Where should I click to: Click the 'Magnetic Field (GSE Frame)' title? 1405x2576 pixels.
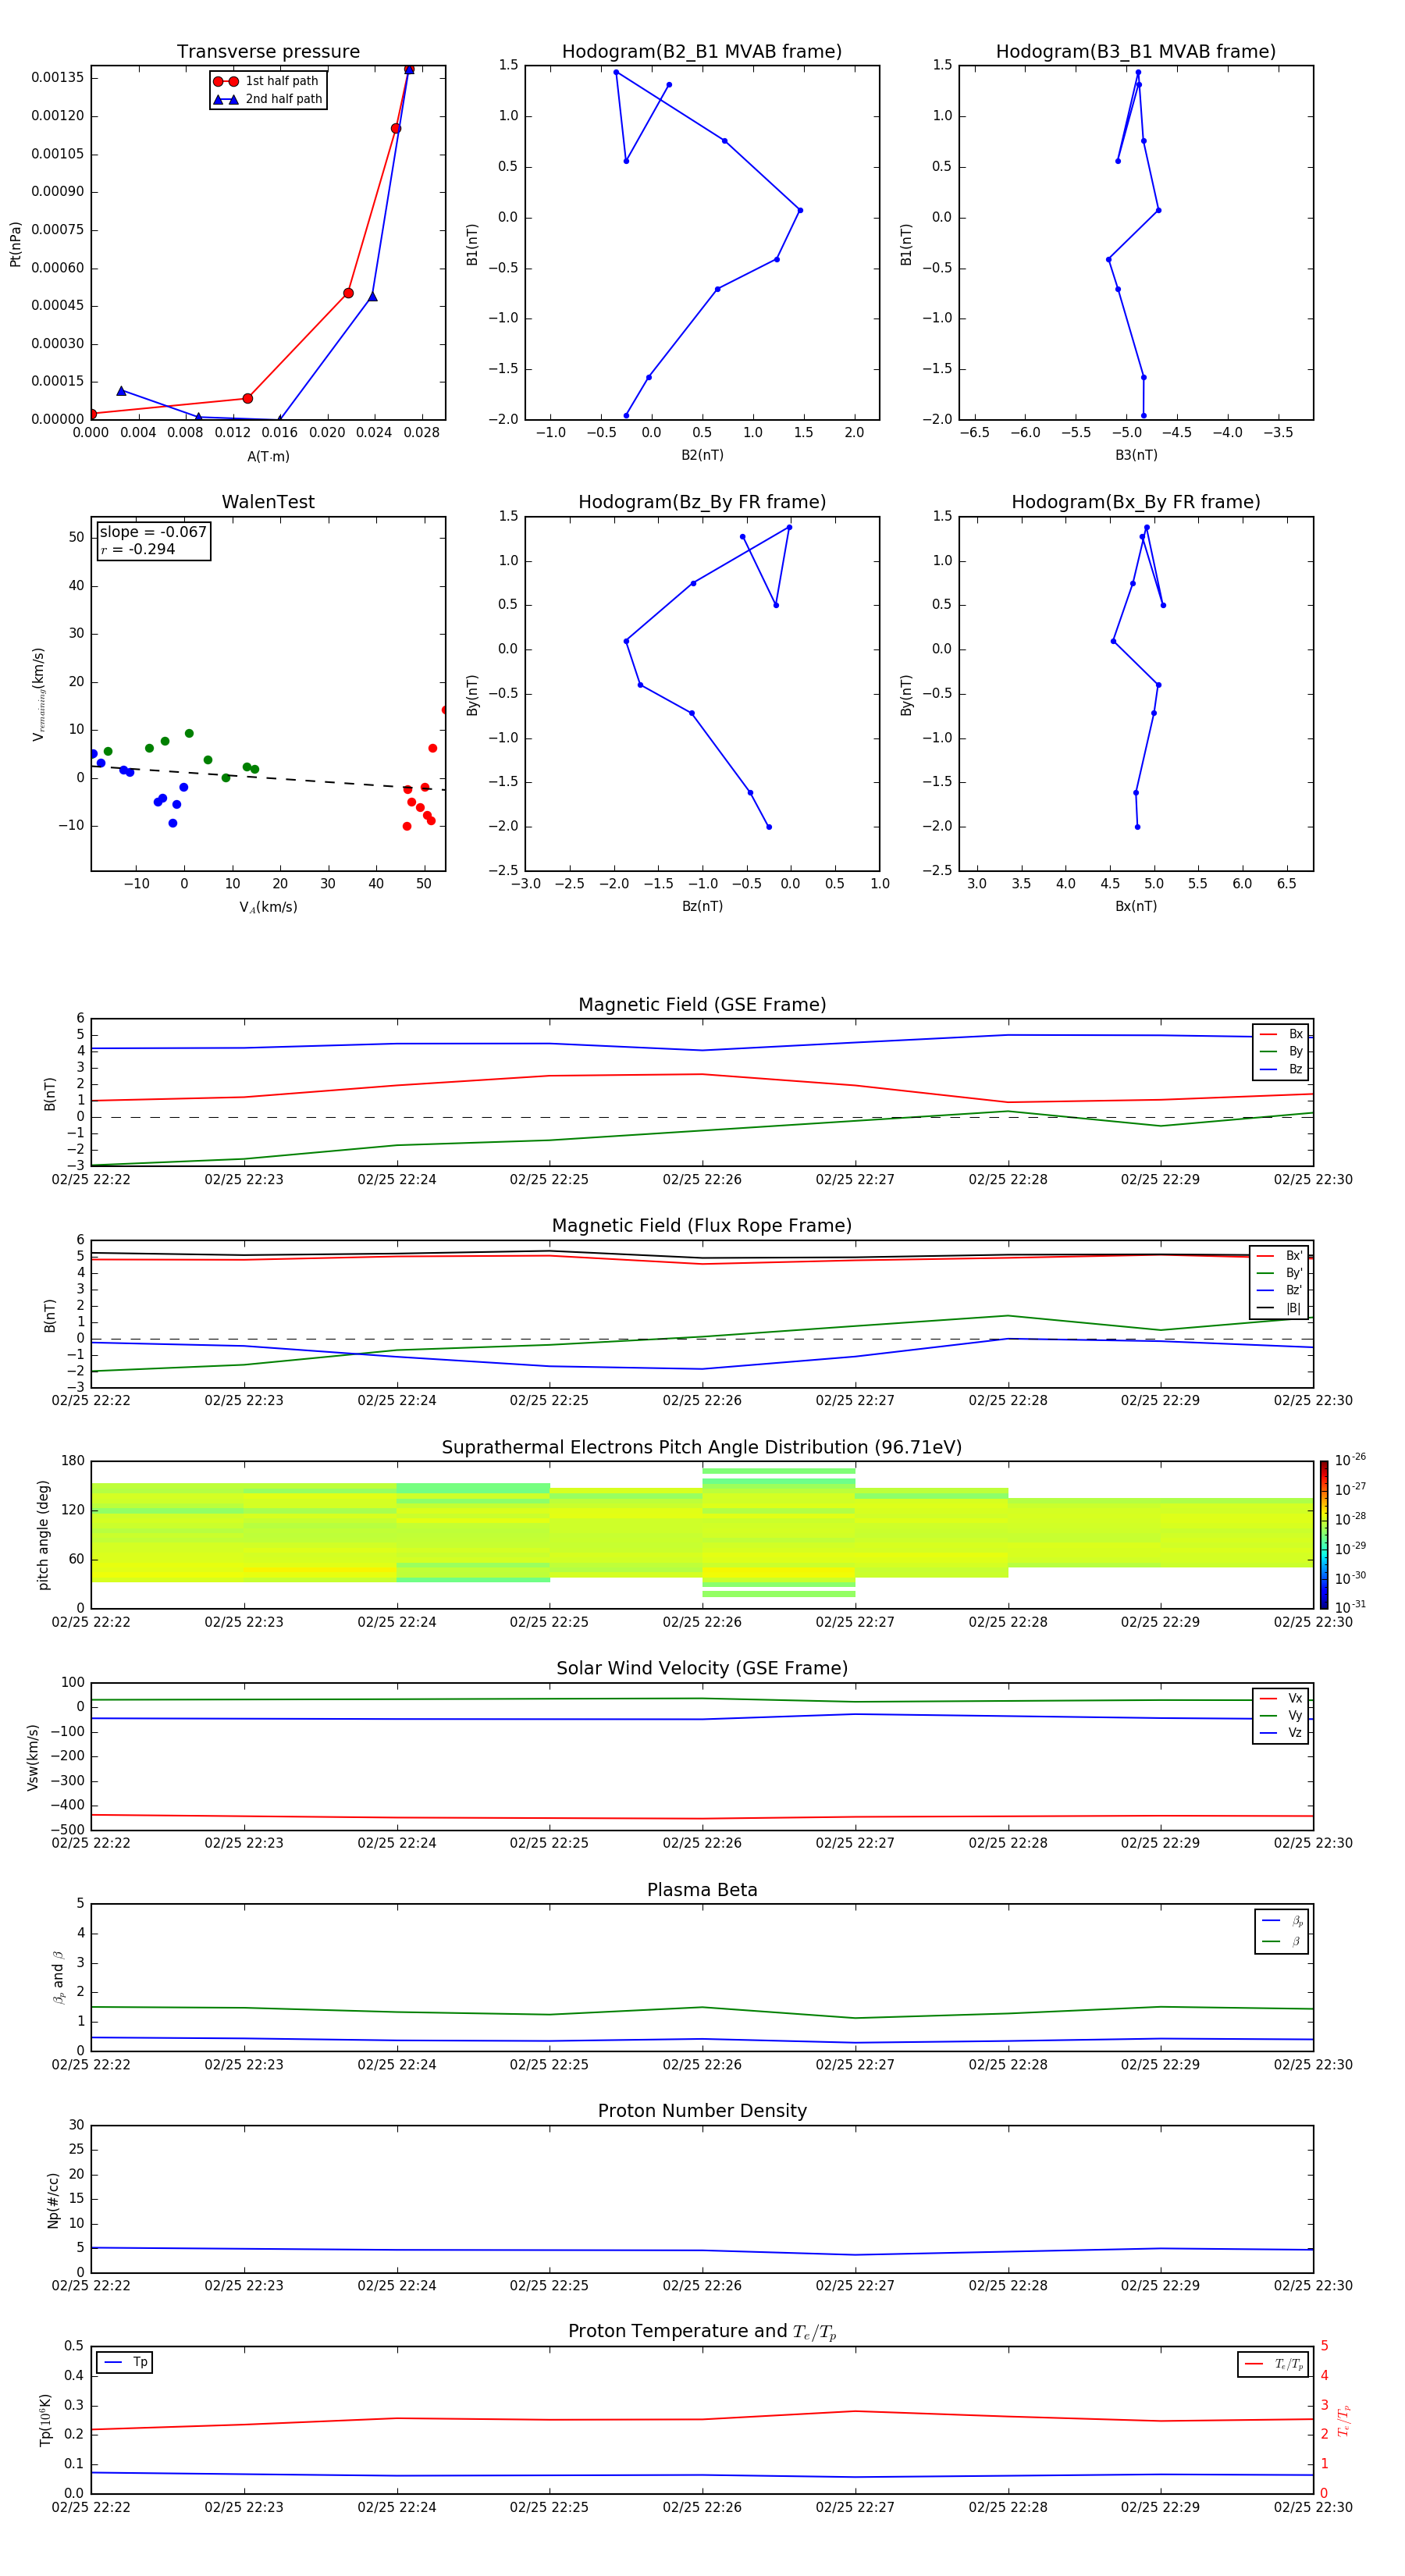(702, 1005)
